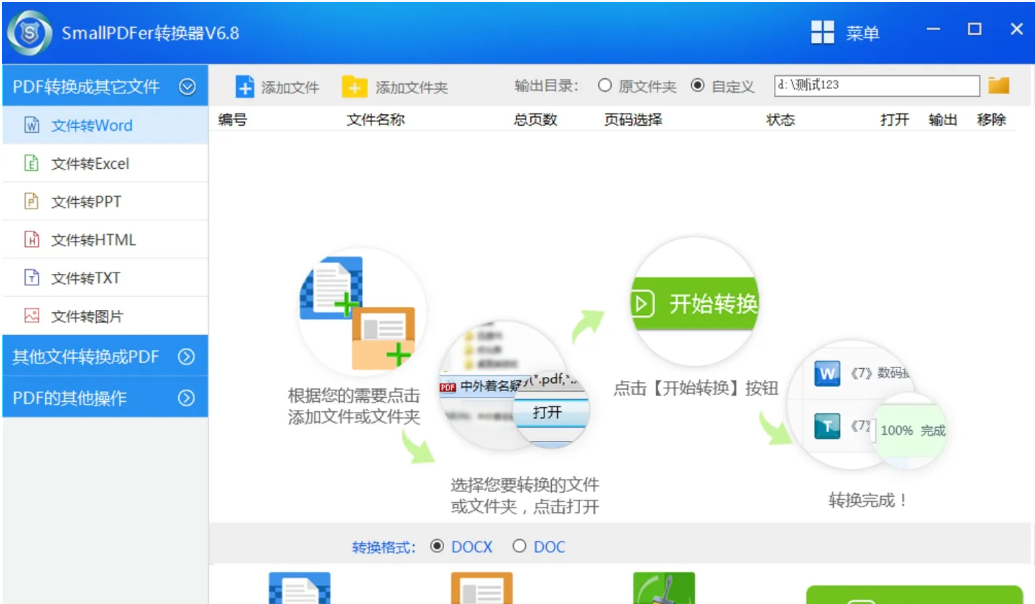Open the 菜单 menu label
Screen dimensions: 1035x604
[x=863, y=33]
